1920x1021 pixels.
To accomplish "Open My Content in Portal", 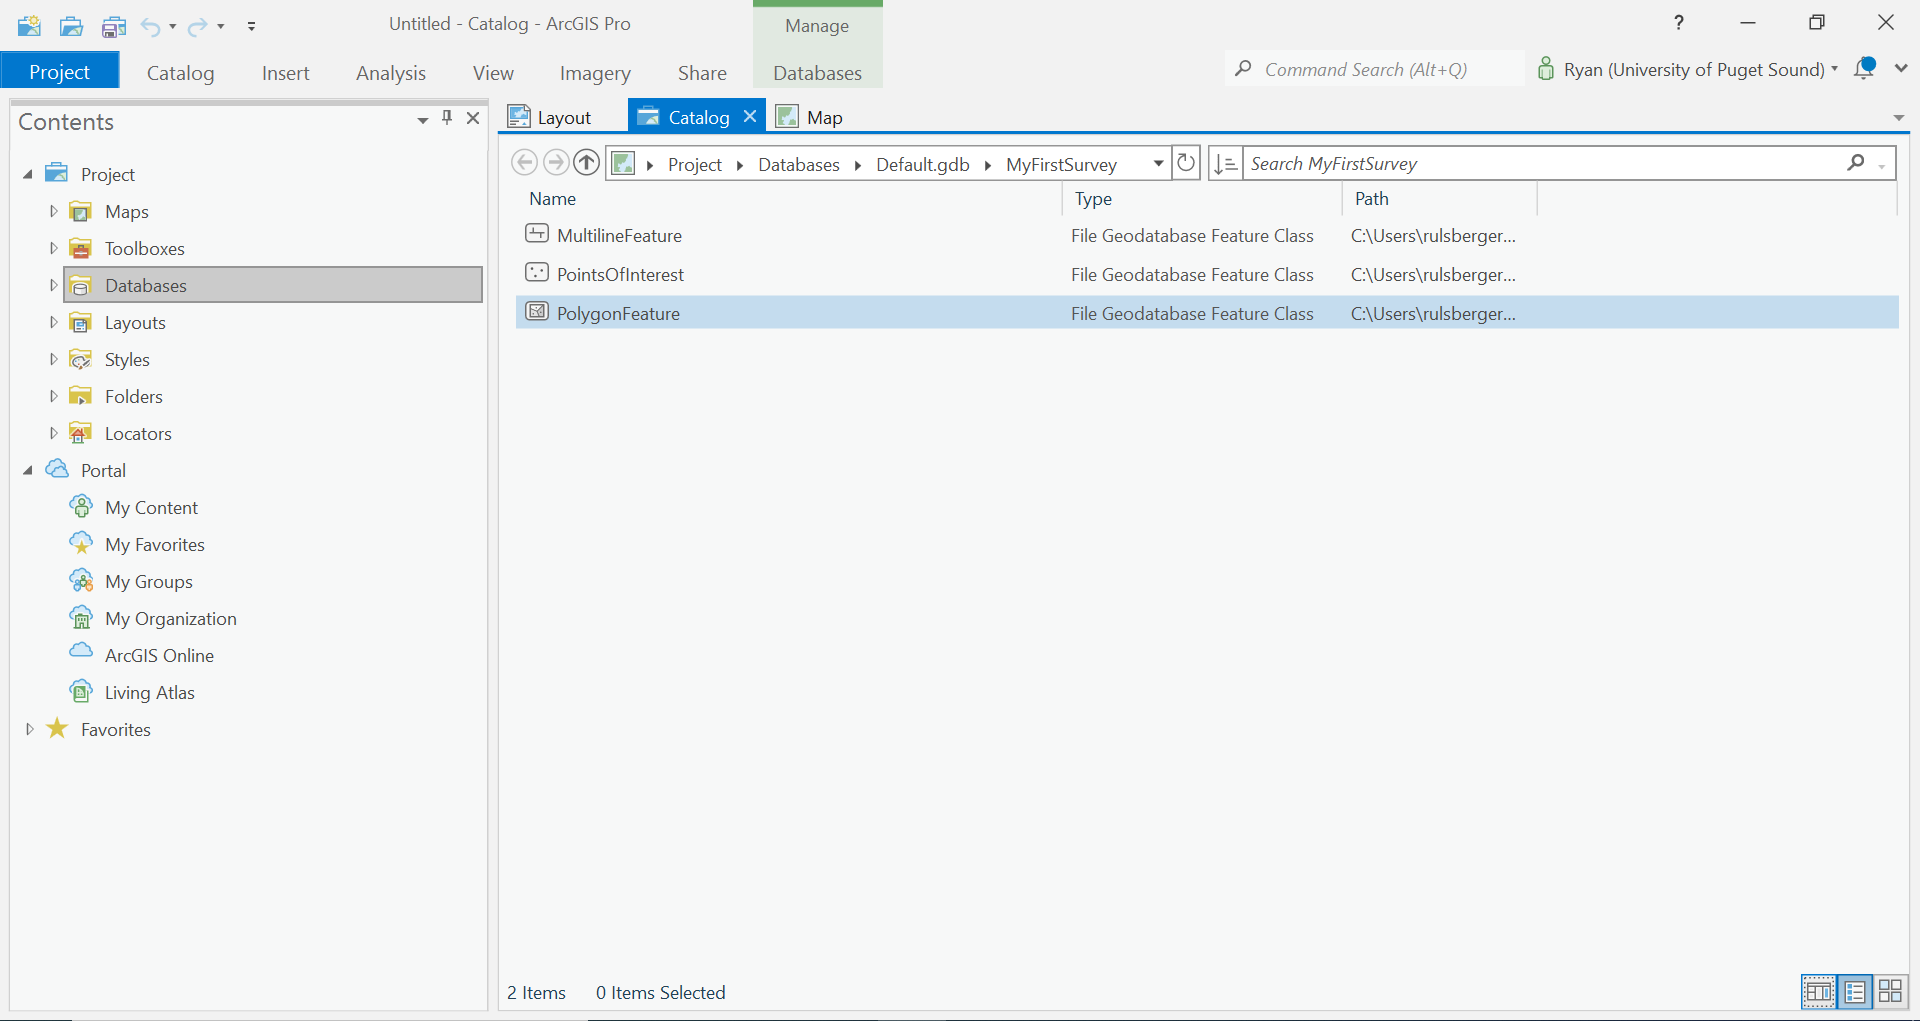I will 151,507.
